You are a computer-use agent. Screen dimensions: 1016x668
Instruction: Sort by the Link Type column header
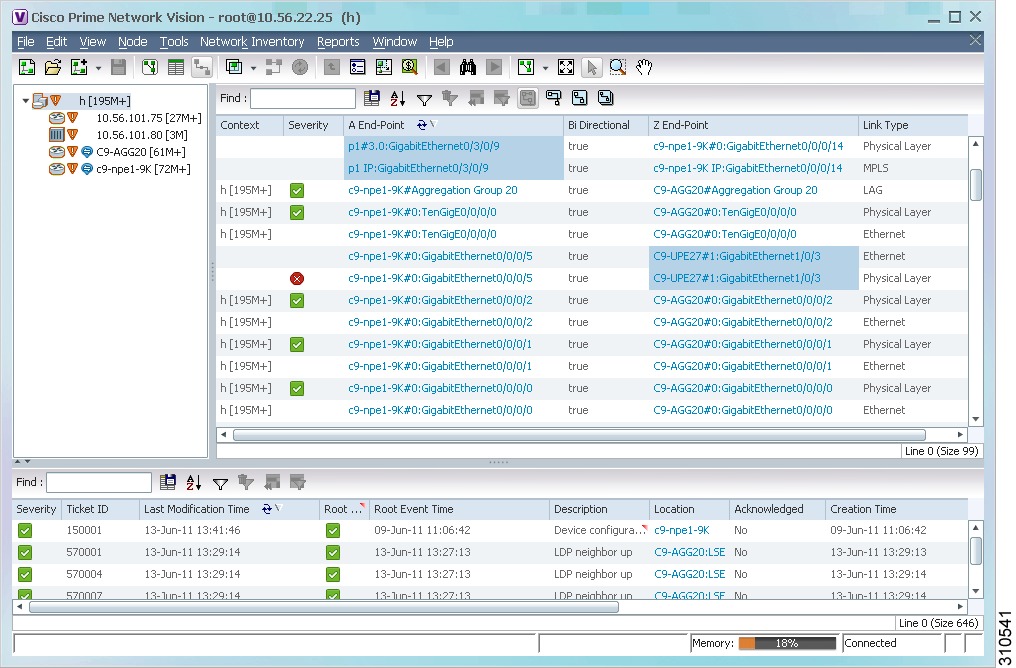tap(913, 125)
